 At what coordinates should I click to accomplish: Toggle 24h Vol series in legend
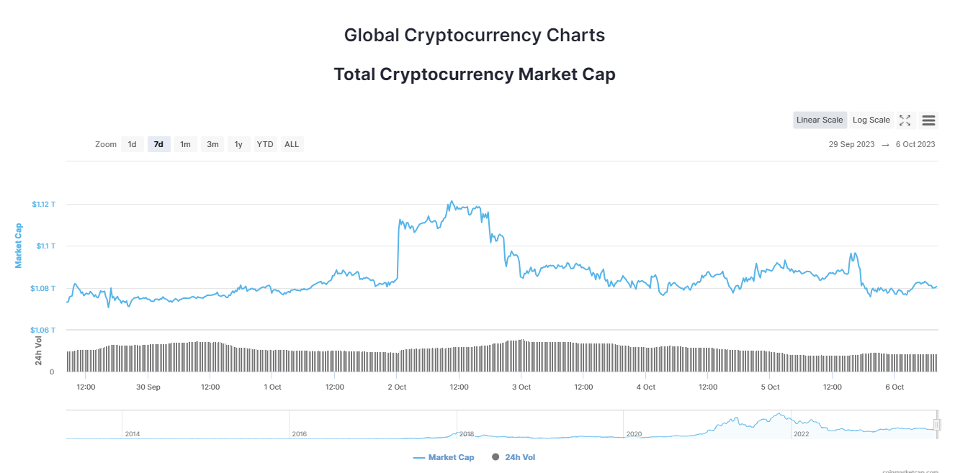coord(521,457)
